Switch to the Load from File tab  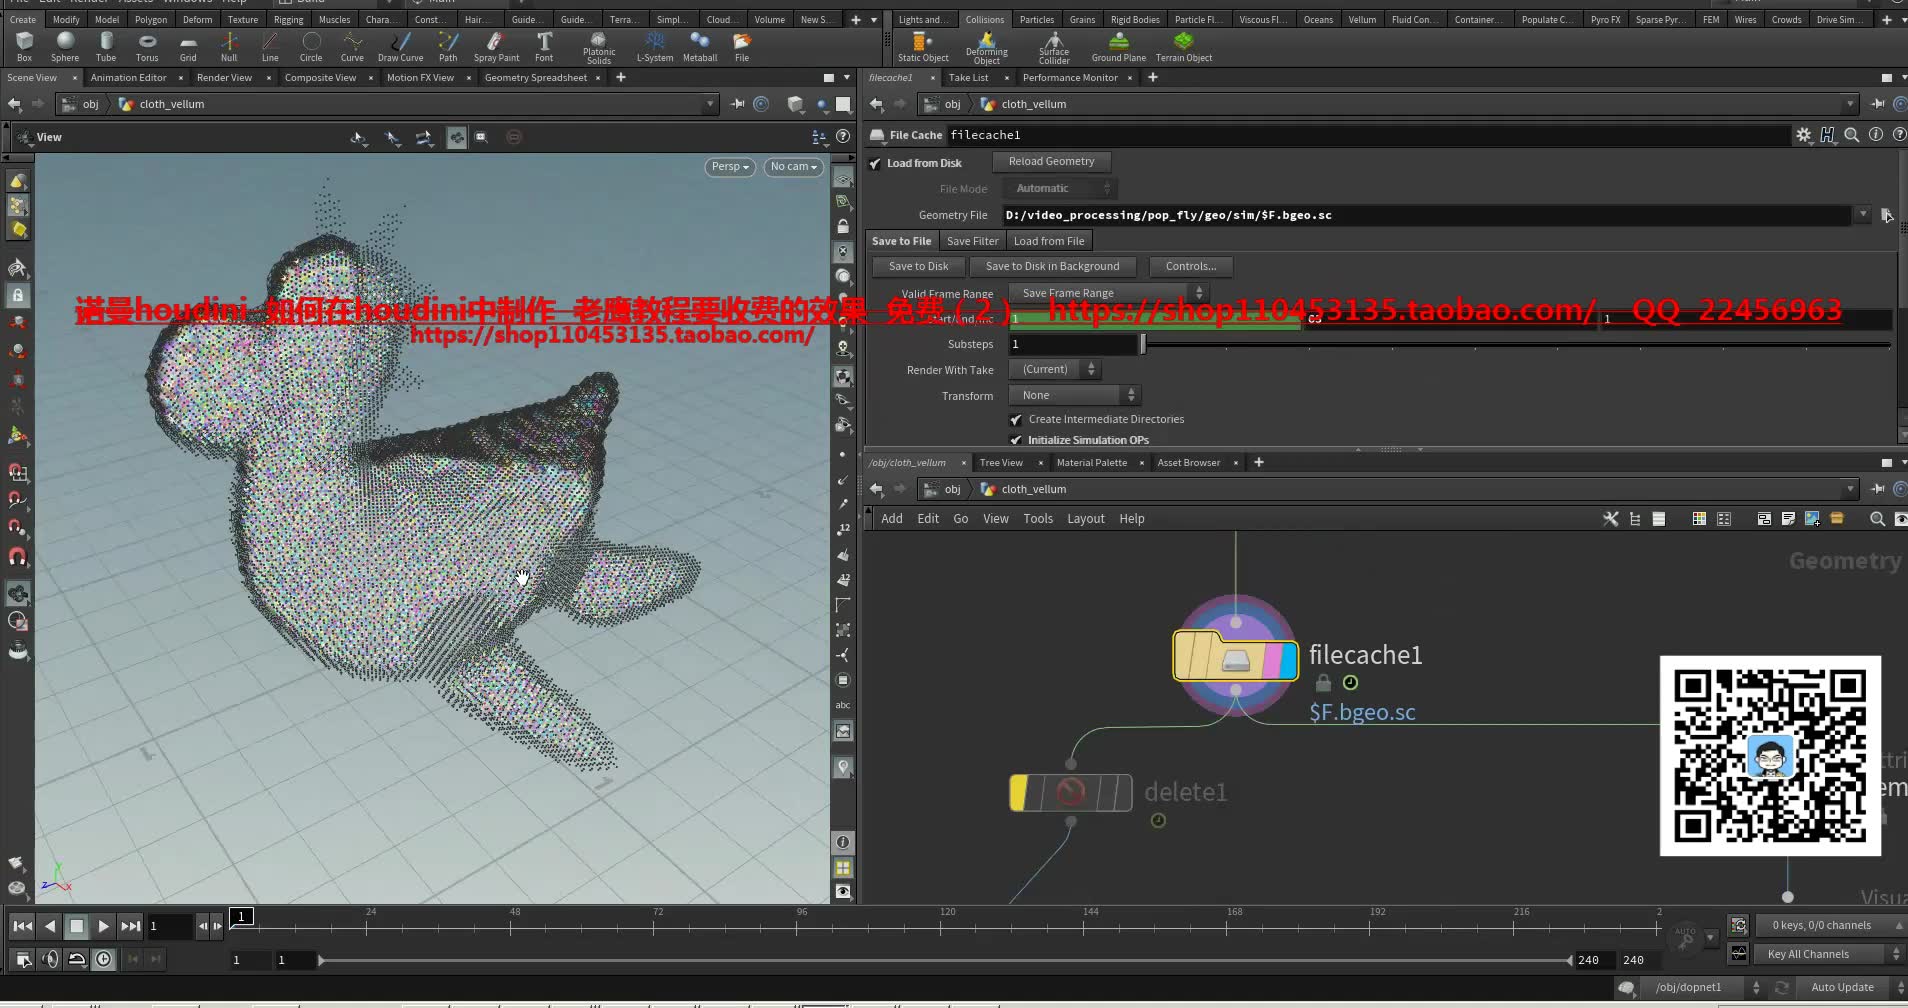point(1049,241)
